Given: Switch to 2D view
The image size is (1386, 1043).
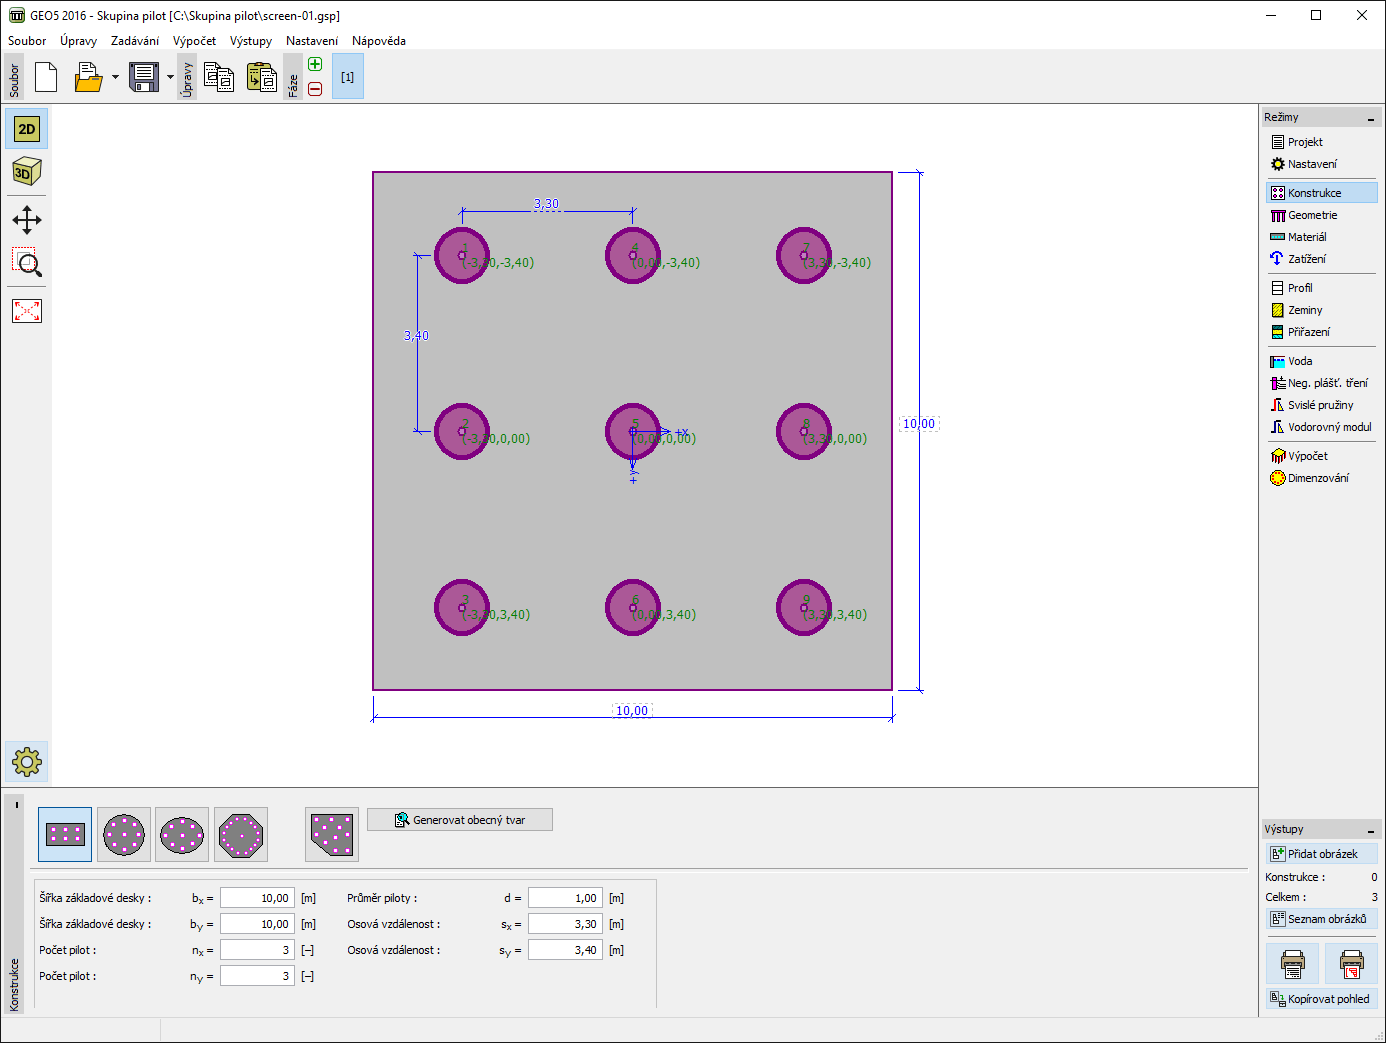Looking at the screenshot, I should pyautogui.click(x=27, y=129).
